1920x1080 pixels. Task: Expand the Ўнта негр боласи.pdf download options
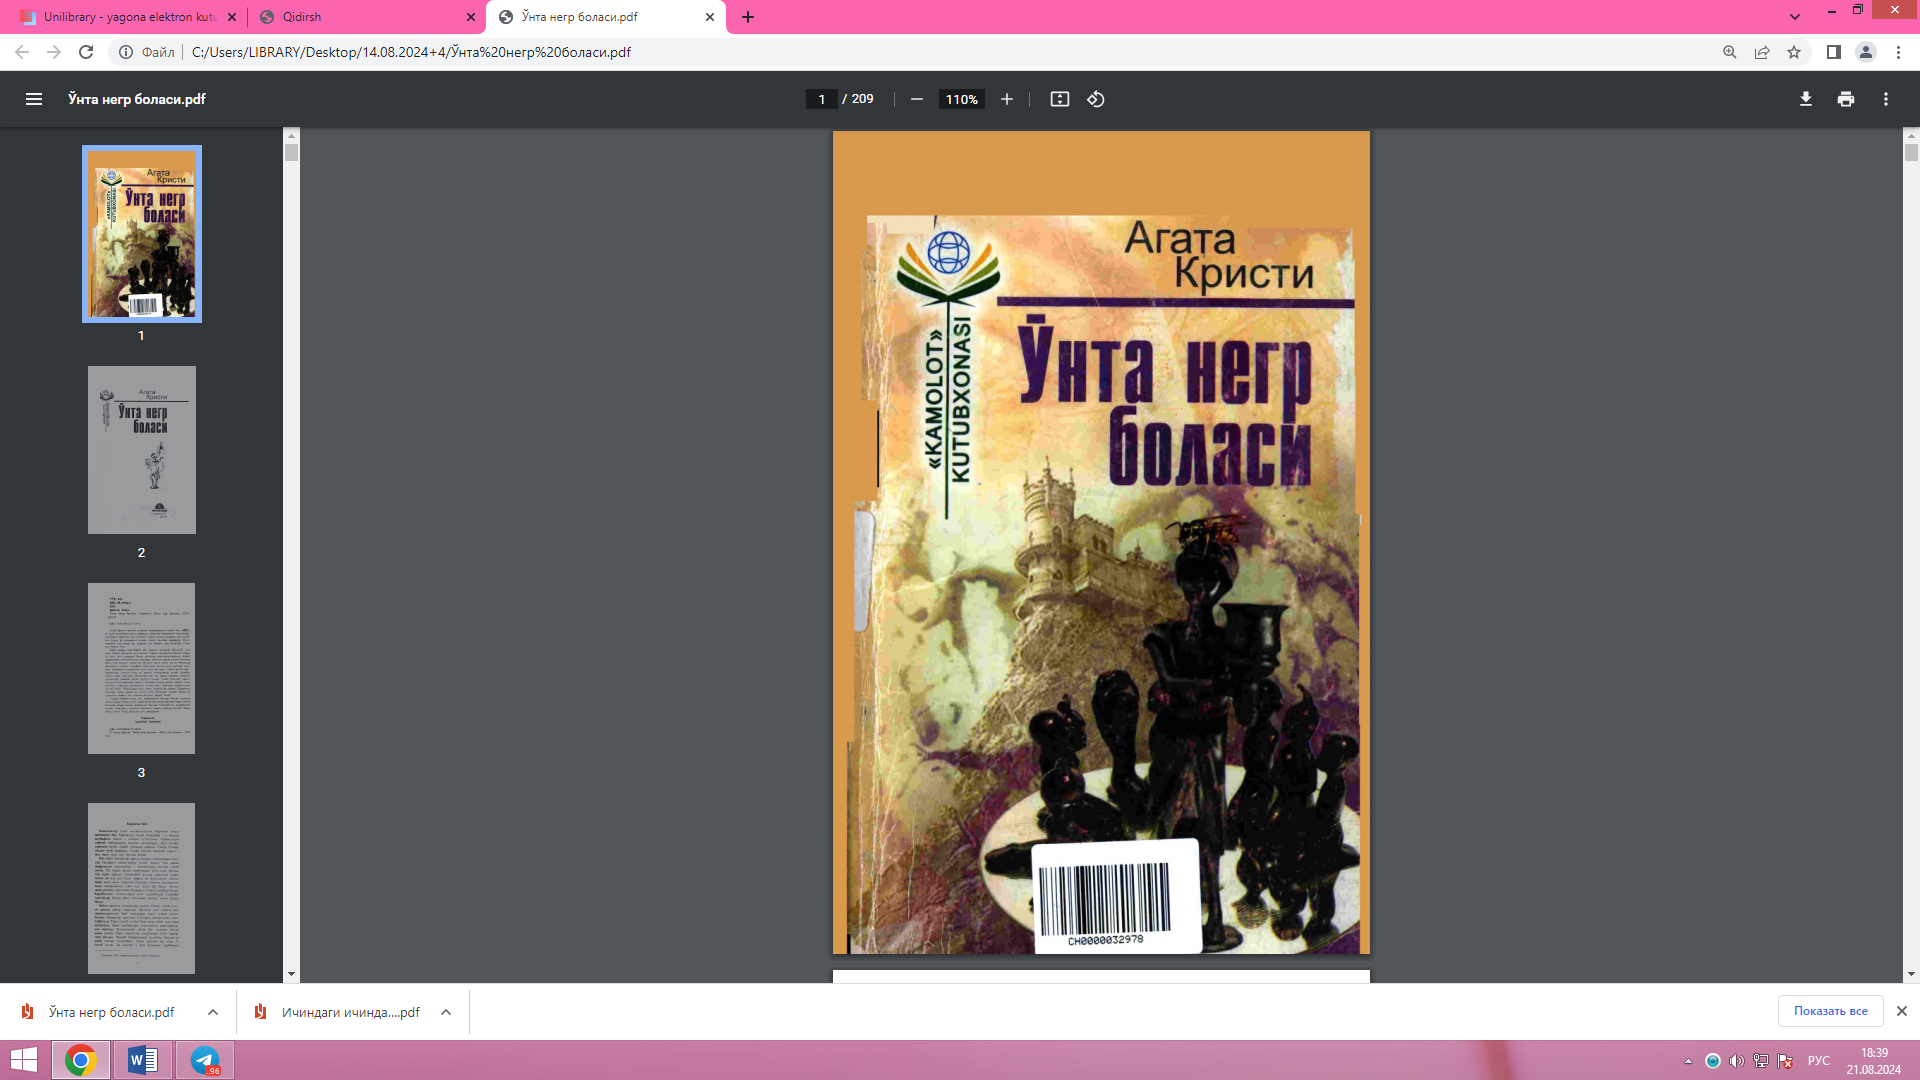coord(211,1012)
